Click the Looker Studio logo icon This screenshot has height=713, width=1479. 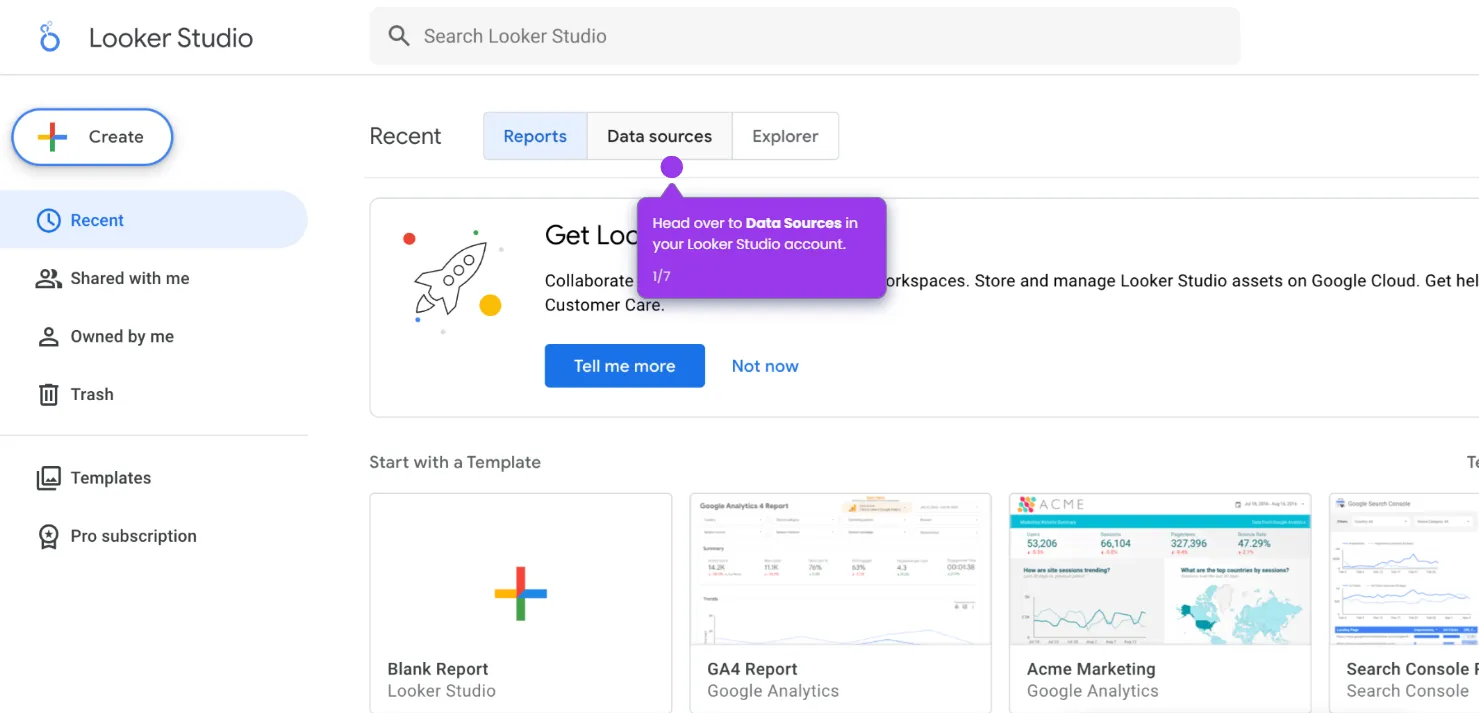tap(49, 37)
